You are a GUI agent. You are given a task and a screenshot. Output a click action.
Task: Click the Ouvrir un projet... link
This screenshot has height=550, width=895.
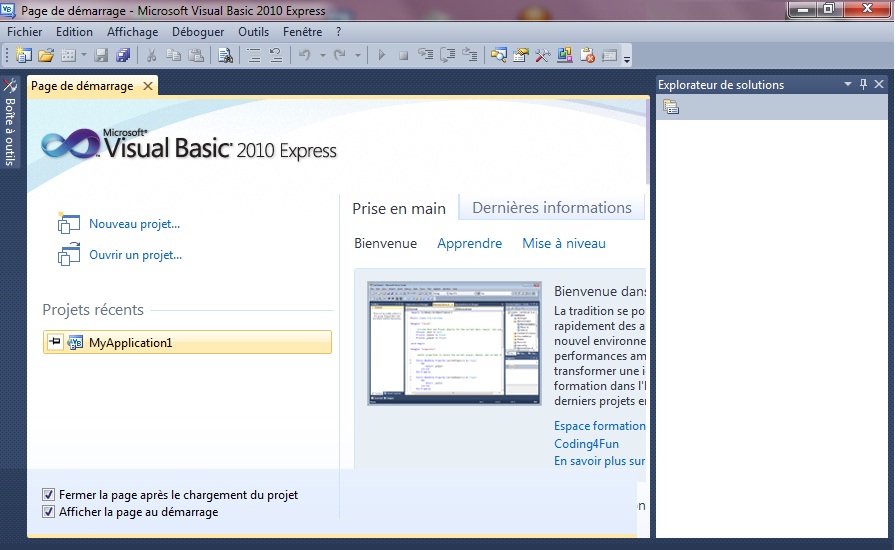click(x=135, y=255)
